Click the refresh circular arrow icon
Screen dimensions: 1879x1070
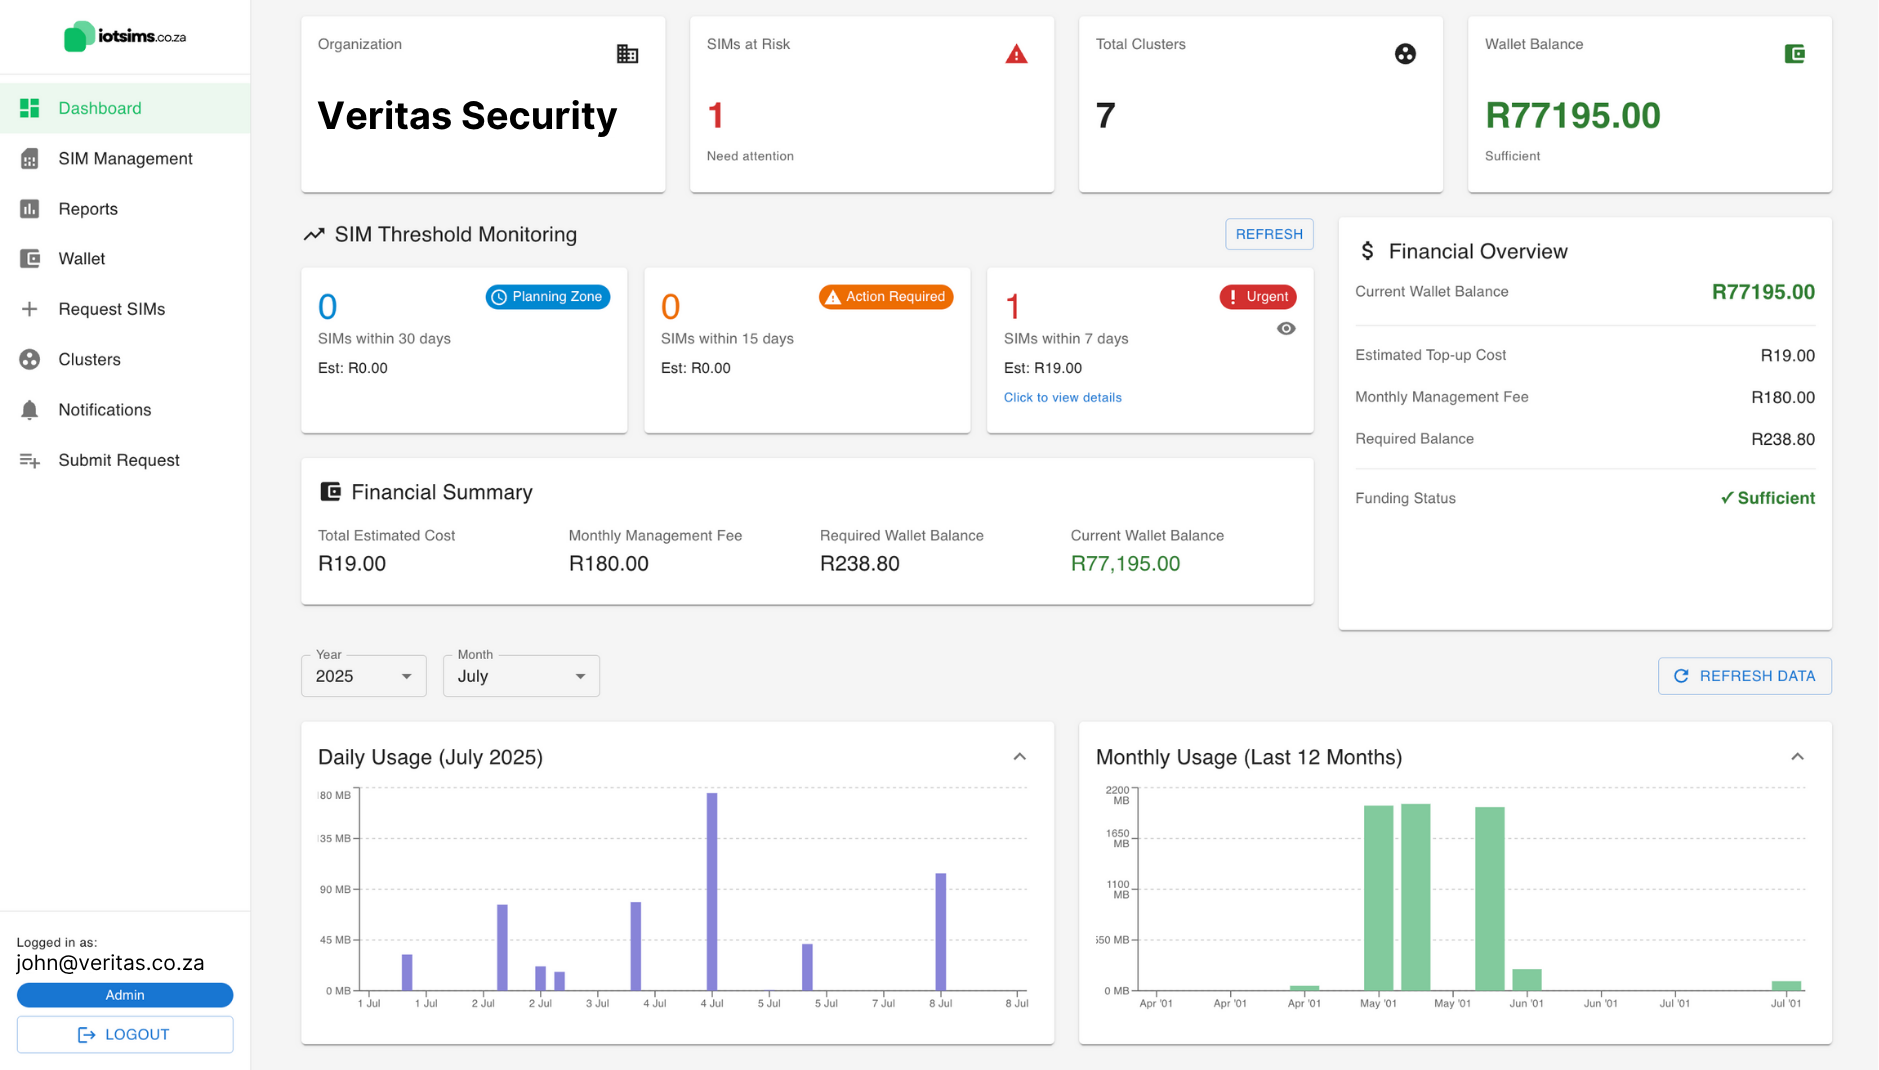tap(1681, 676)
